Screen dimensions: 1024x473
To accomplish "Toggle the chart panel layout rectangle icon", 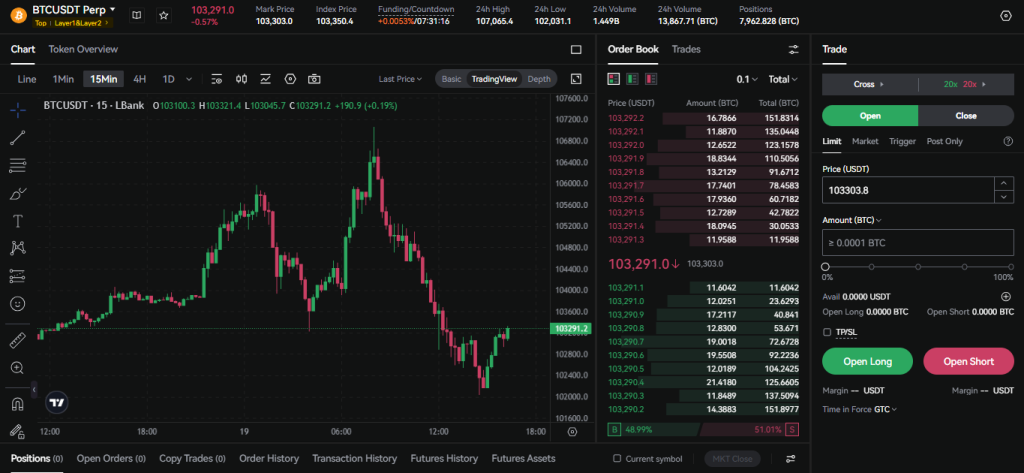I will click(x=576, y=50).
